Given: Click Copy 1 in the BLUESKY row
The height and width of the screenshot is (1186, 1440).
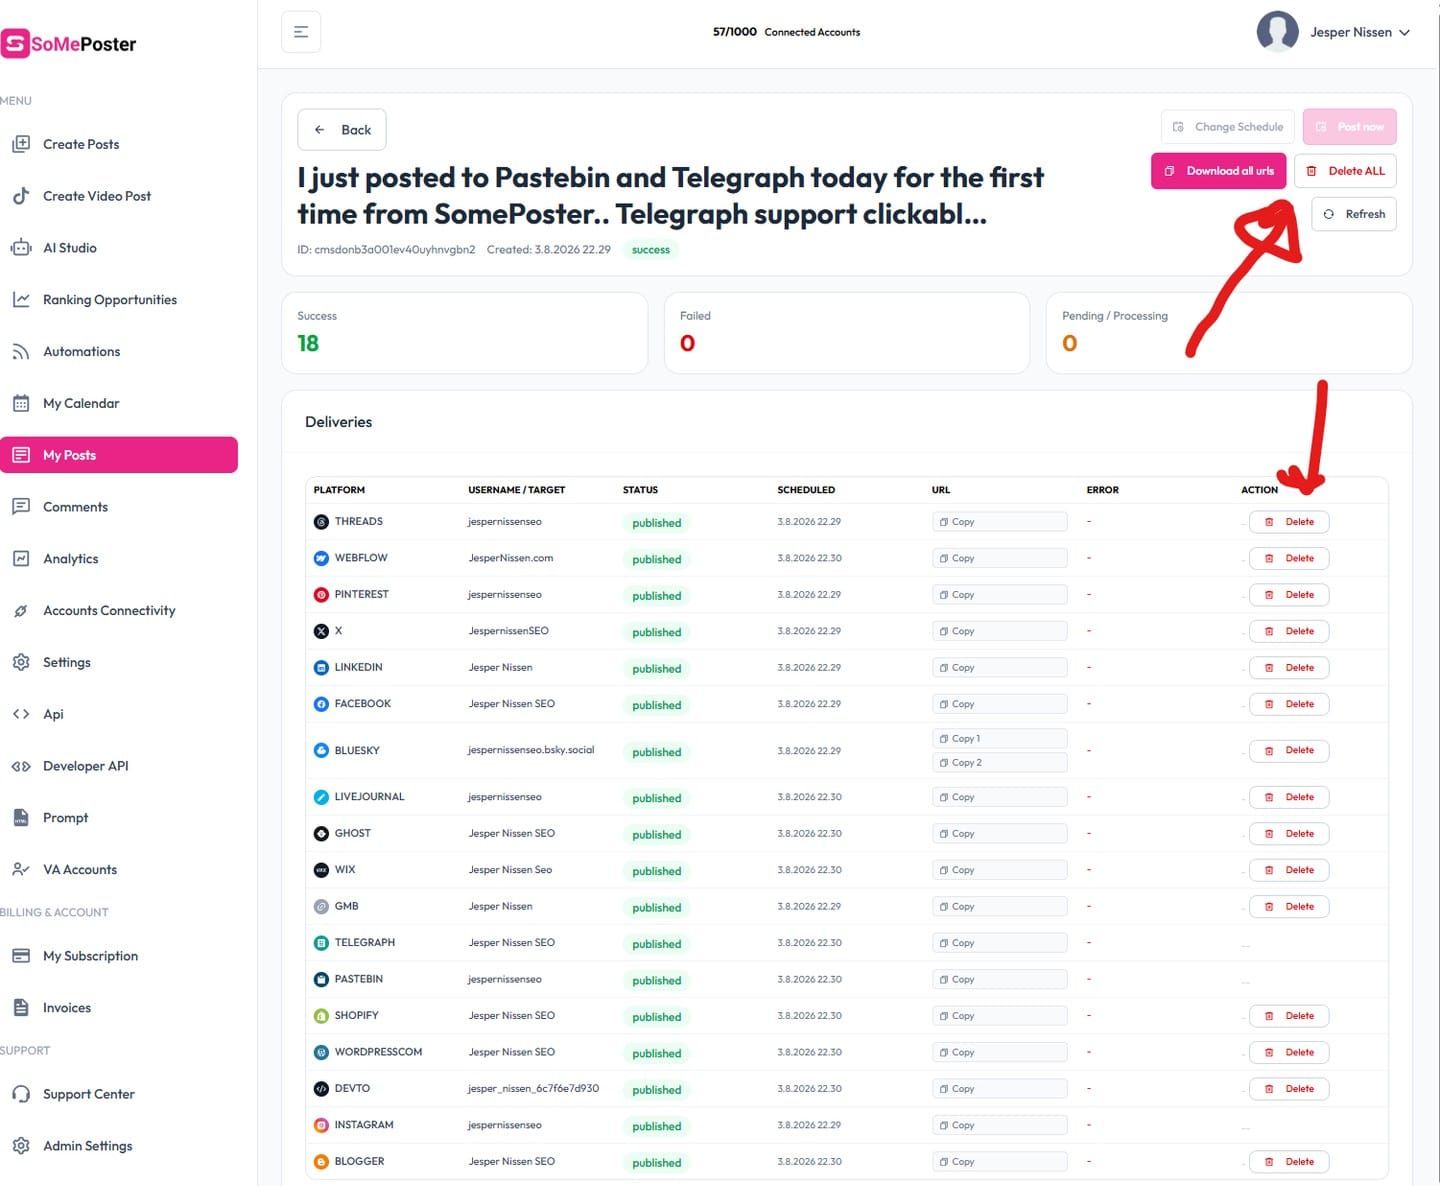Looking at the screenshot, I should 999,739.
